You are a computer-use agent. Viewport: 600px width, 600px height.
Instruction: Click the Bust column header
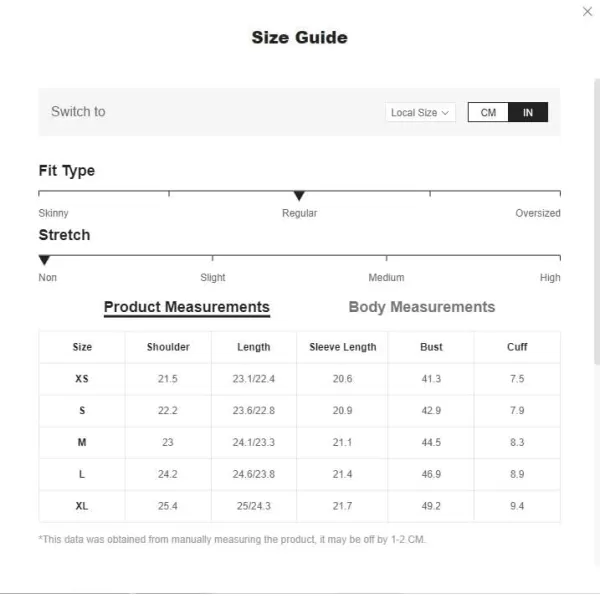click(431, 347)
